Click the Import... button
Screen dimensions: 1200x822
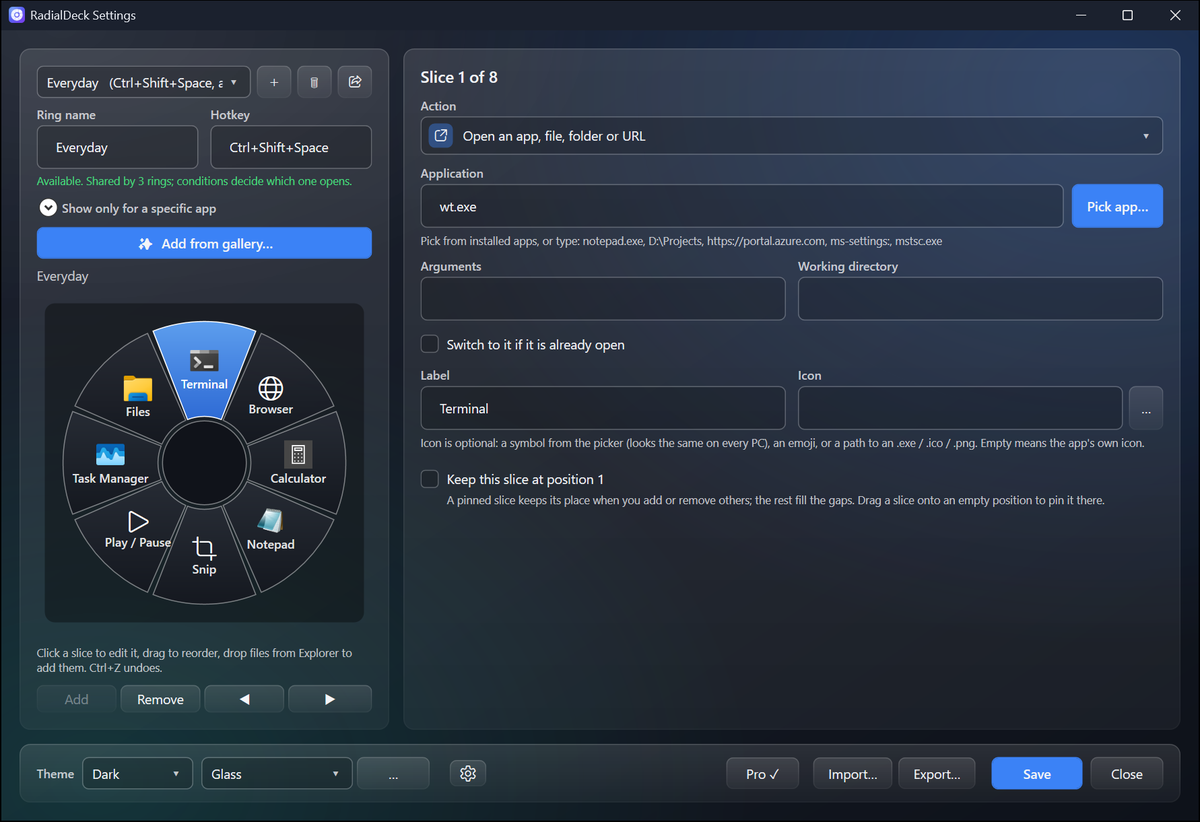coord(852,774)
